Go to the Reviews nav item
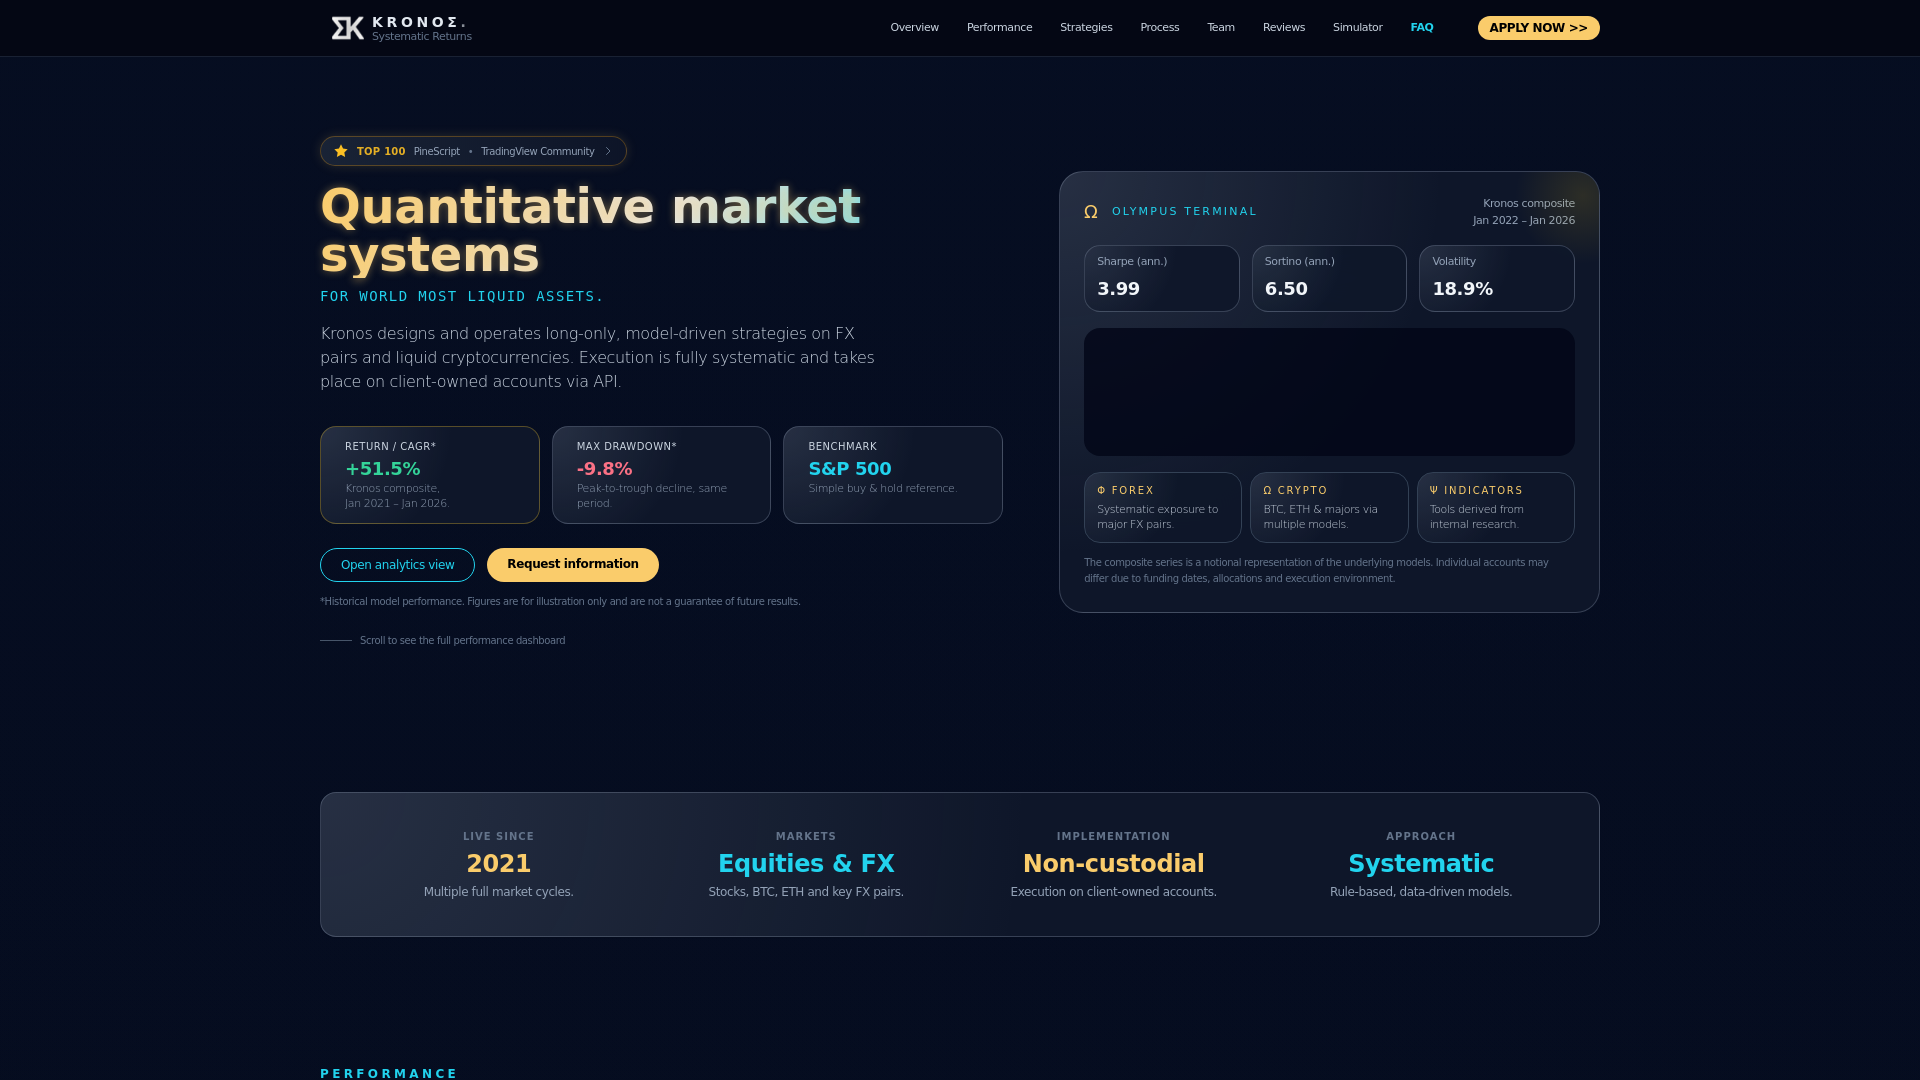 click(1283, 28)
